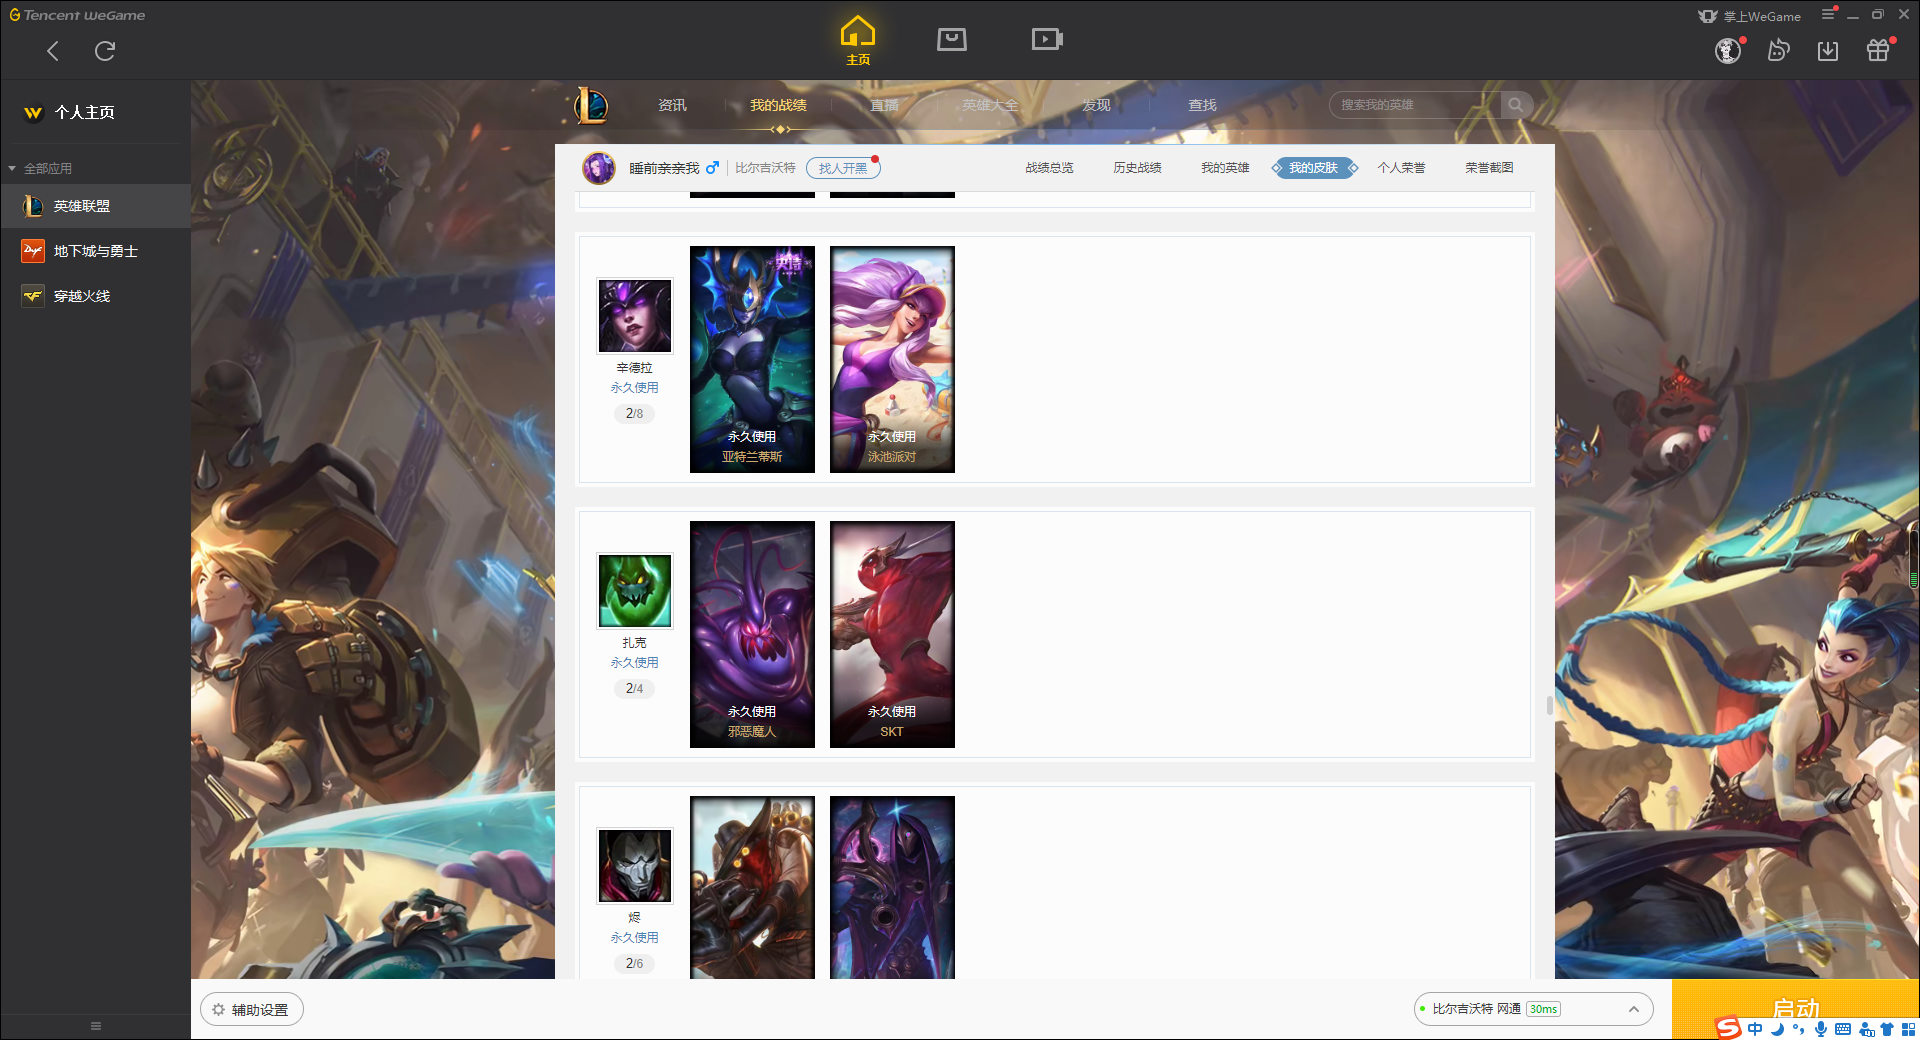Click the 找人开黑 button

pos(843,168)
